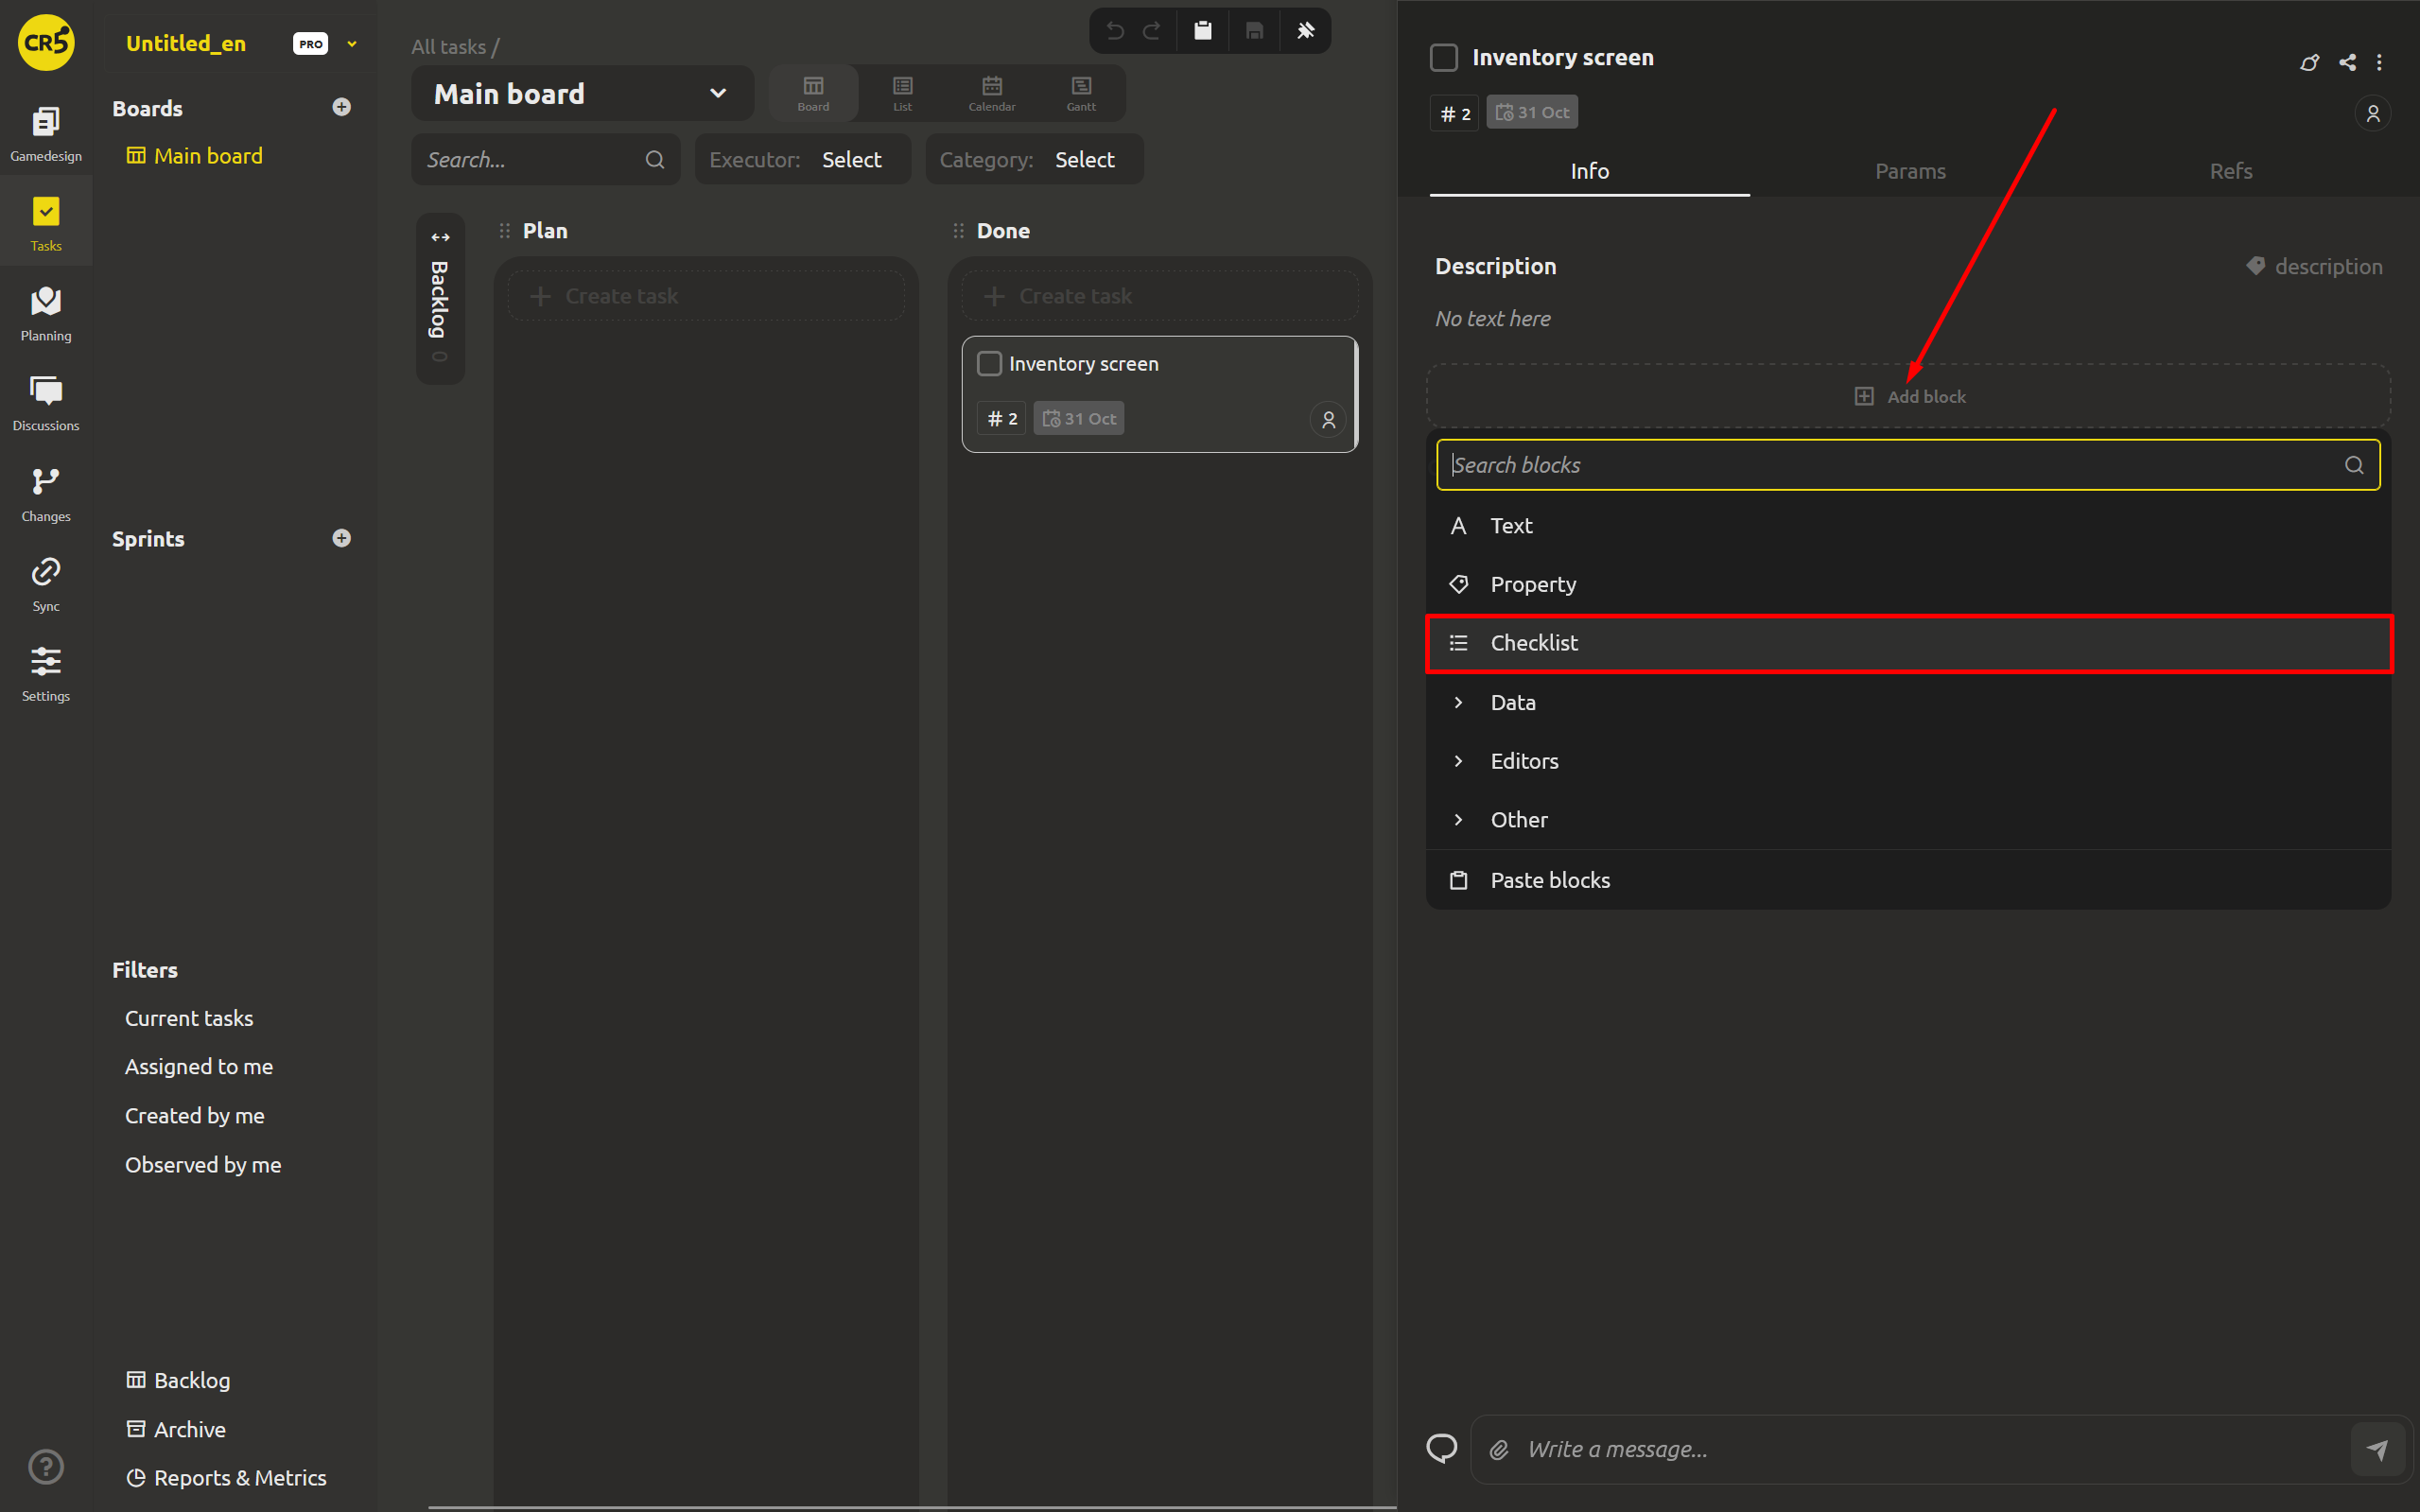Click the attach file paperclip icon
Screen dimensions: 2420x1512
(x=1499, y=1449)
